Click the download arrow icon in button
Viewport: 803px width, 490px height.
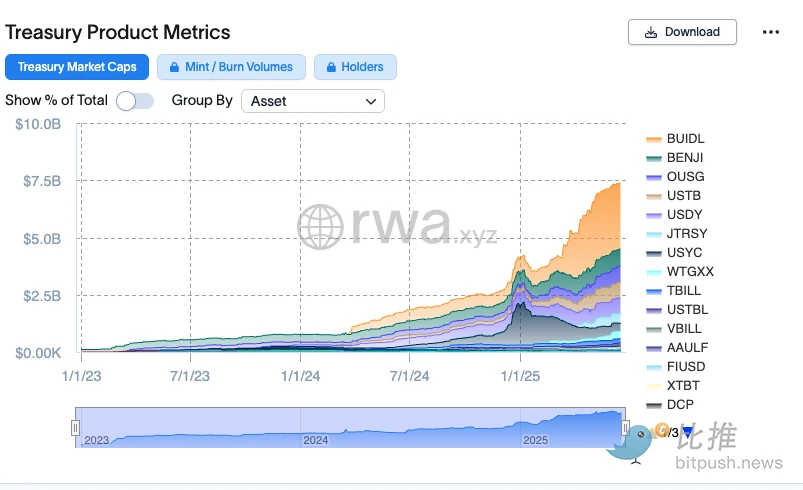click(651, 32)
